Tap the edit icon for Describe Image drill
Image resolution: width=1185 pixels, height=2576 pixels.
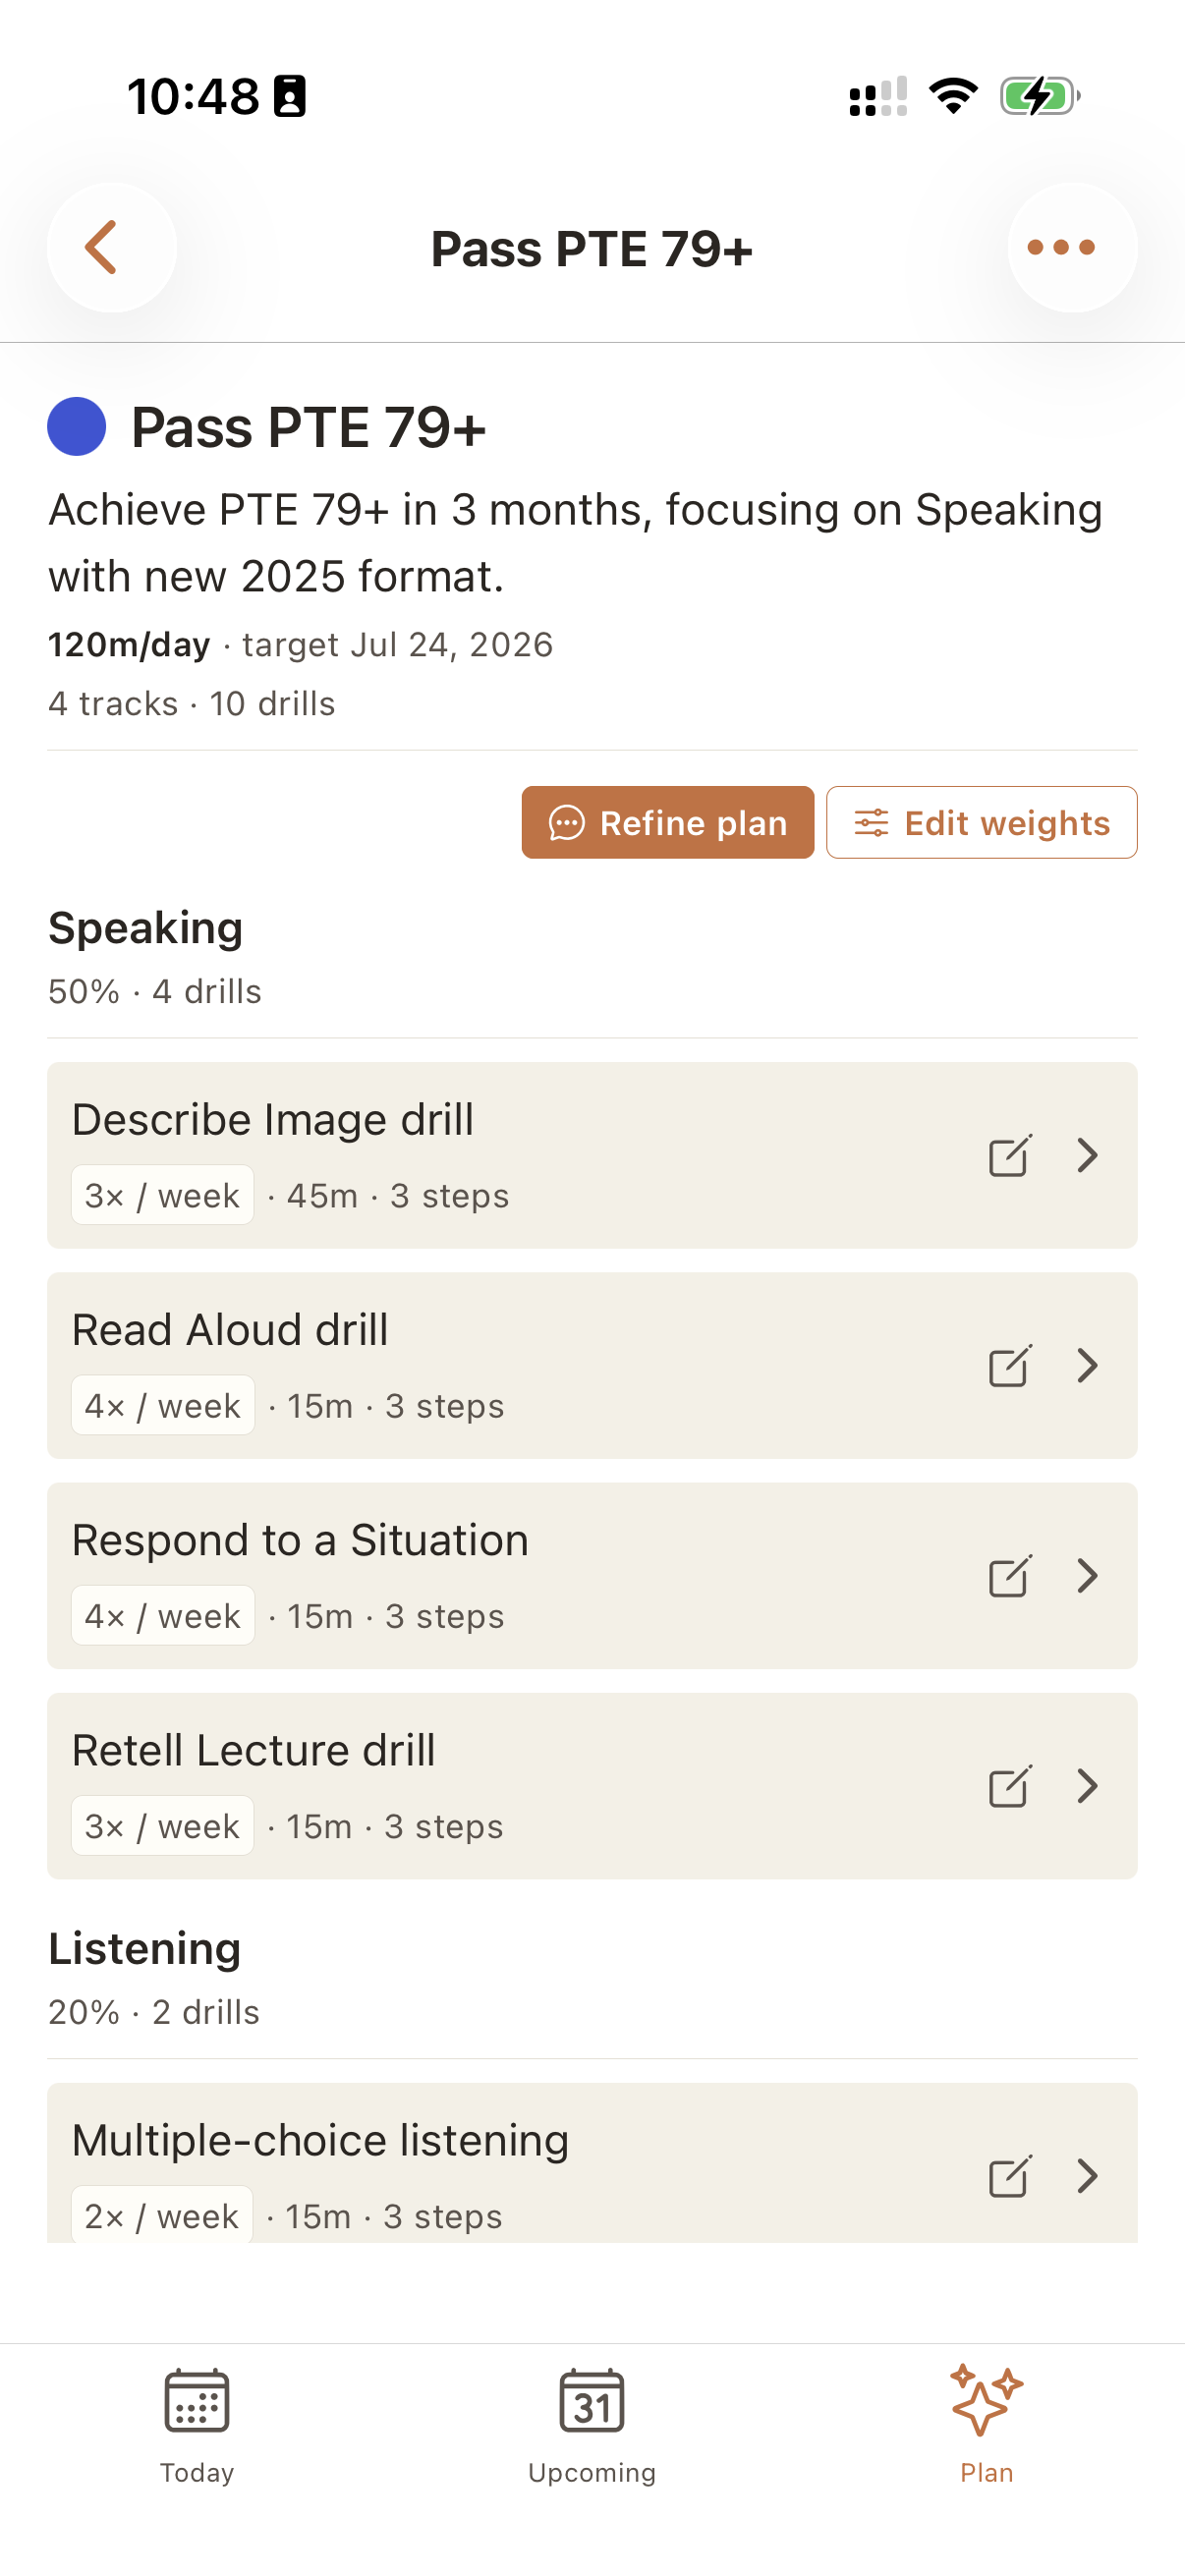[1009, 1156]
